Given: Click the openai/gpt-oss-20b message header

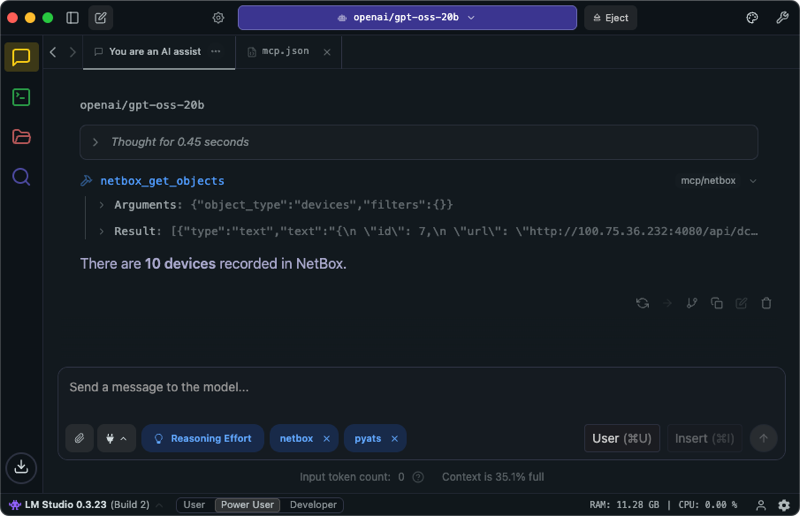Looking at the screenshot, I should pos(142,105).
